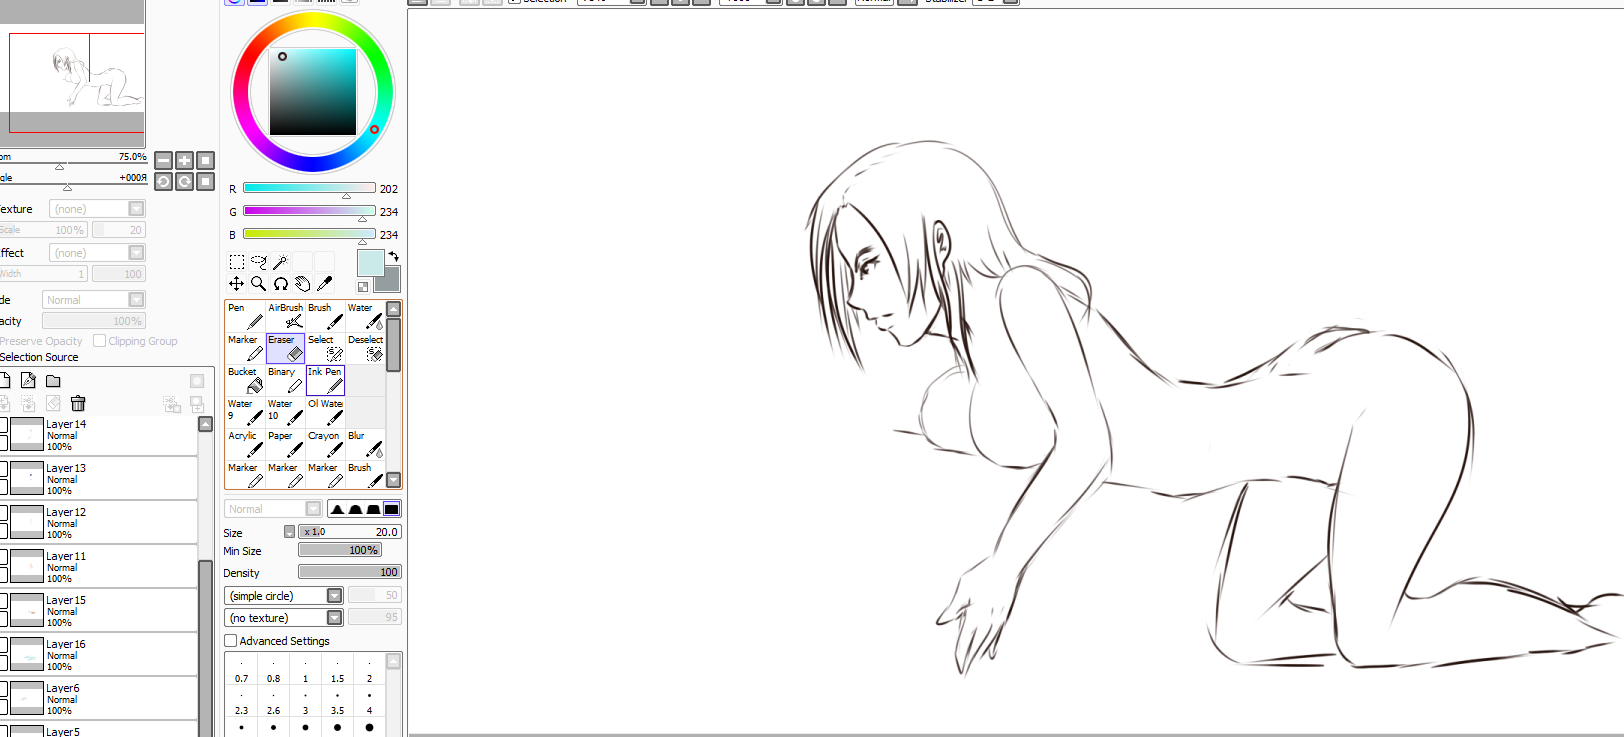The width and height of the screenshot is (1624, 737).
Task: Activate the Ink Pen tool
Action: 325,380
